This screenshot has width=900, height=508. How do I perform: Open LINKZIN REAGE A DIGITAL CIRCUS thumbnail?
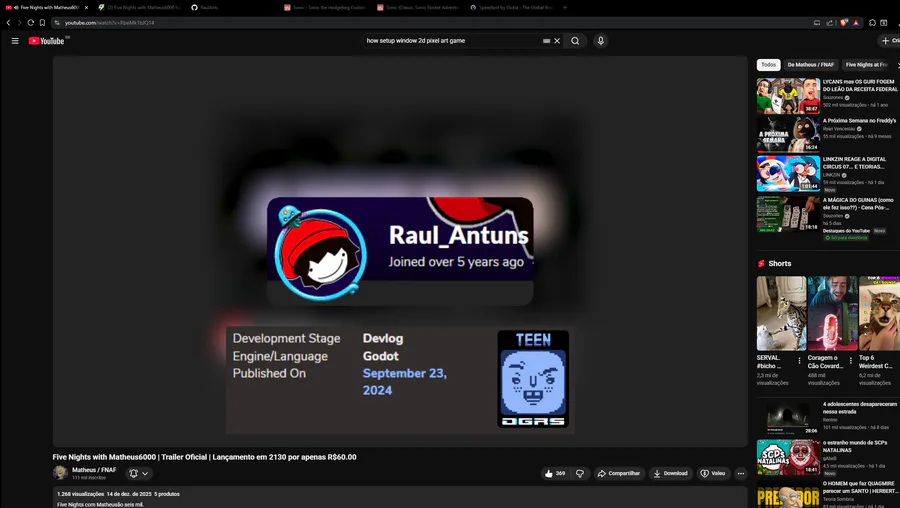coord(788,173)
